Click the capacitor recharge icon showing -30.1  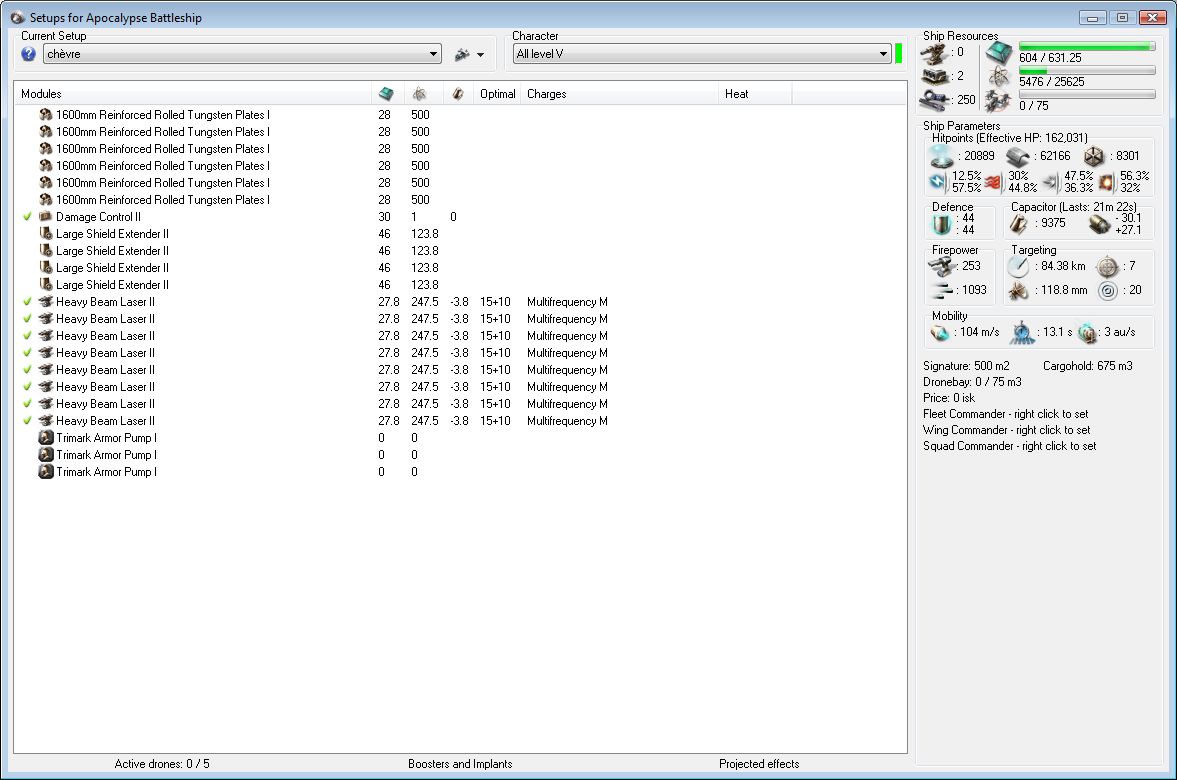(x=1099, y=224)
